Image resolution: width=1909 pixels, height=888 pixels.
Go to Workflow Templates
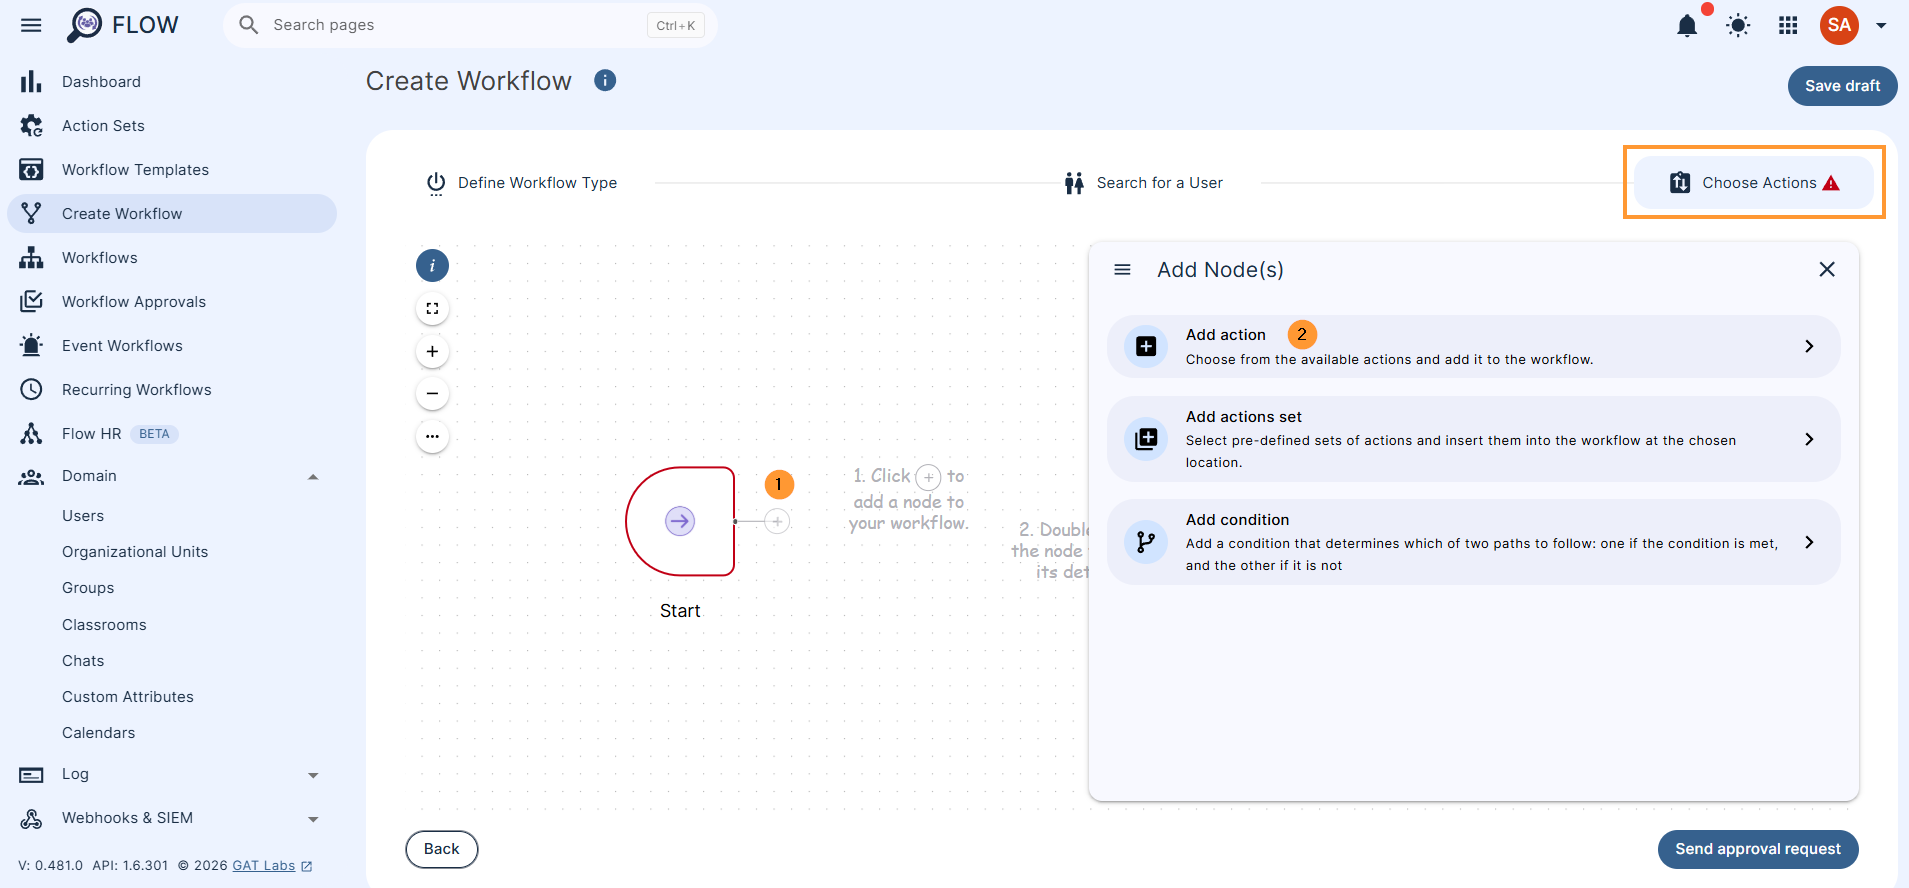click(172, 170)
